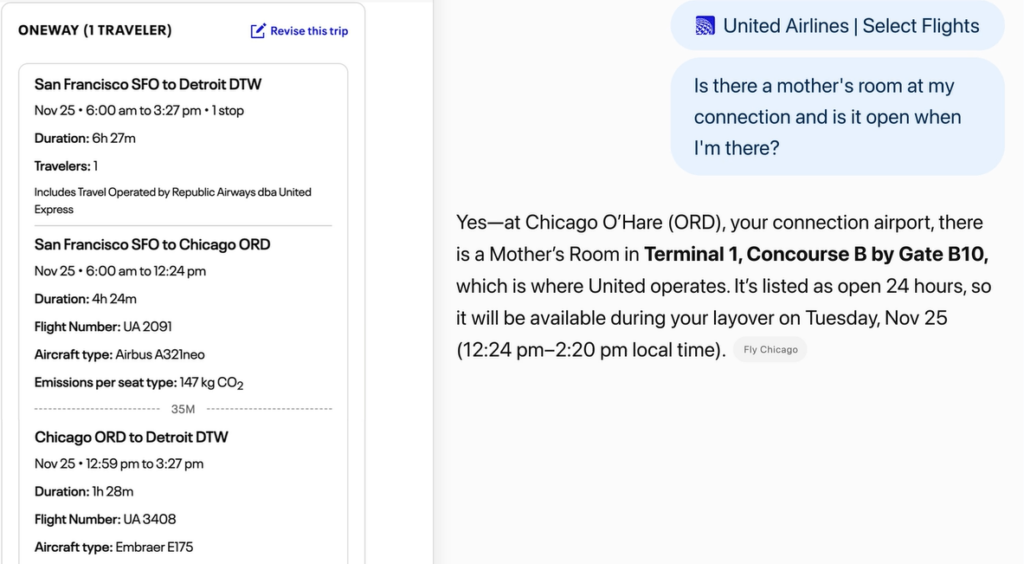This screenshot has width=1024, height=564.
Task: Click the pencil edit icon beside Revise this trip
Action: point(258,31)
